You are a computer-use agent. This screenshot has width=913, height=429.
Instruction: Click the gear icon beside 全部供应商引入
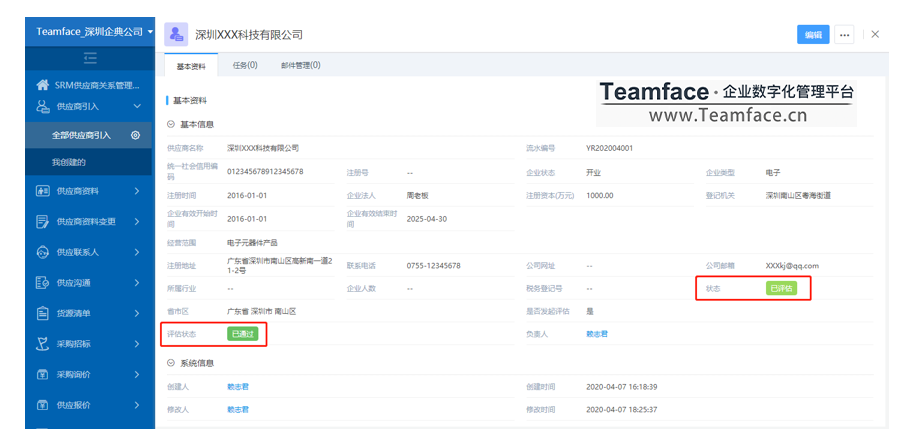click(x=135, y=135)
